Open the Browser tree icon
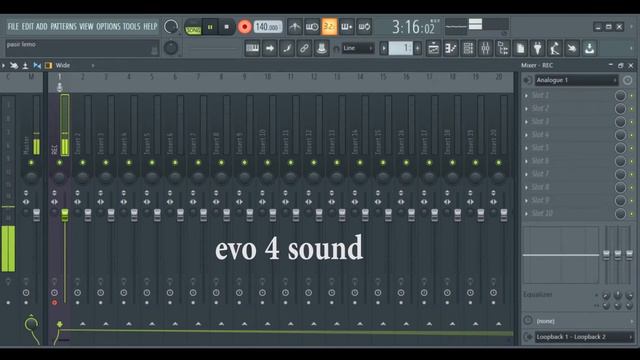640x360 pixels. coord(503,49)
